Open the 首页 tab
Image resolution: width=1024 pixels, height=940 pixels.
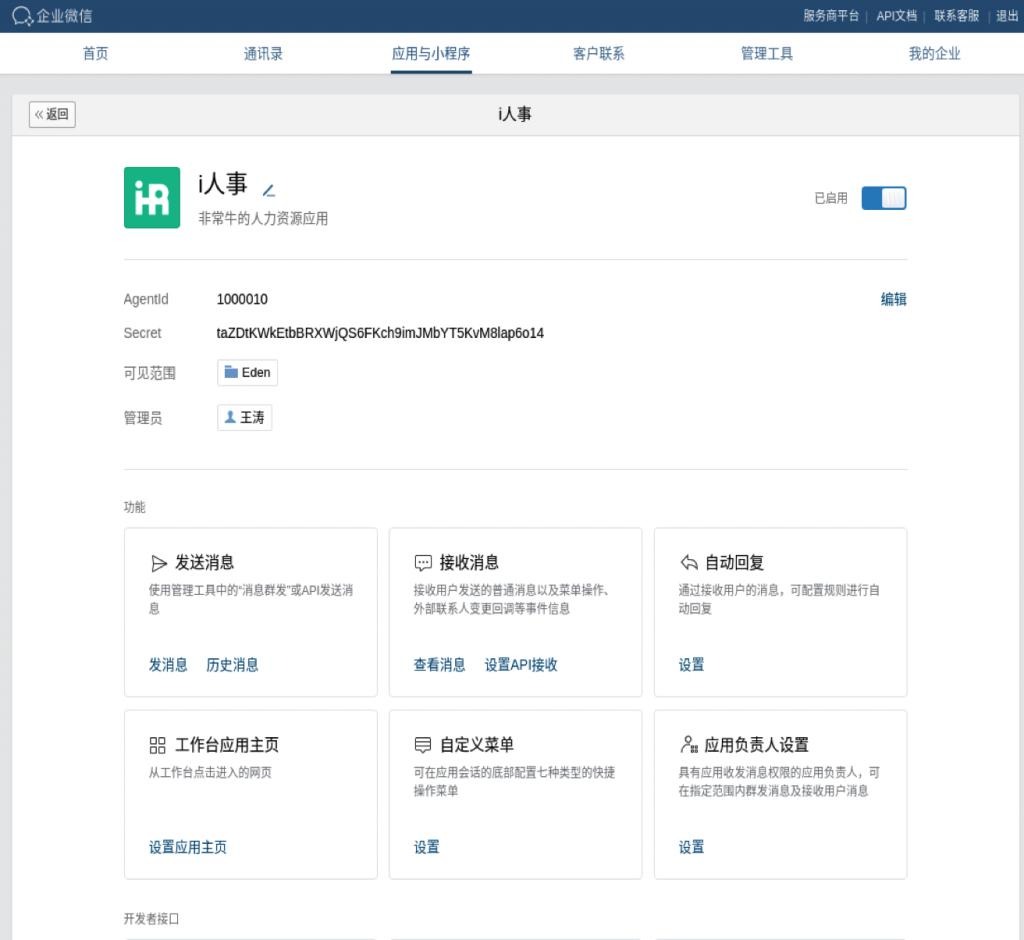(95, 54)
